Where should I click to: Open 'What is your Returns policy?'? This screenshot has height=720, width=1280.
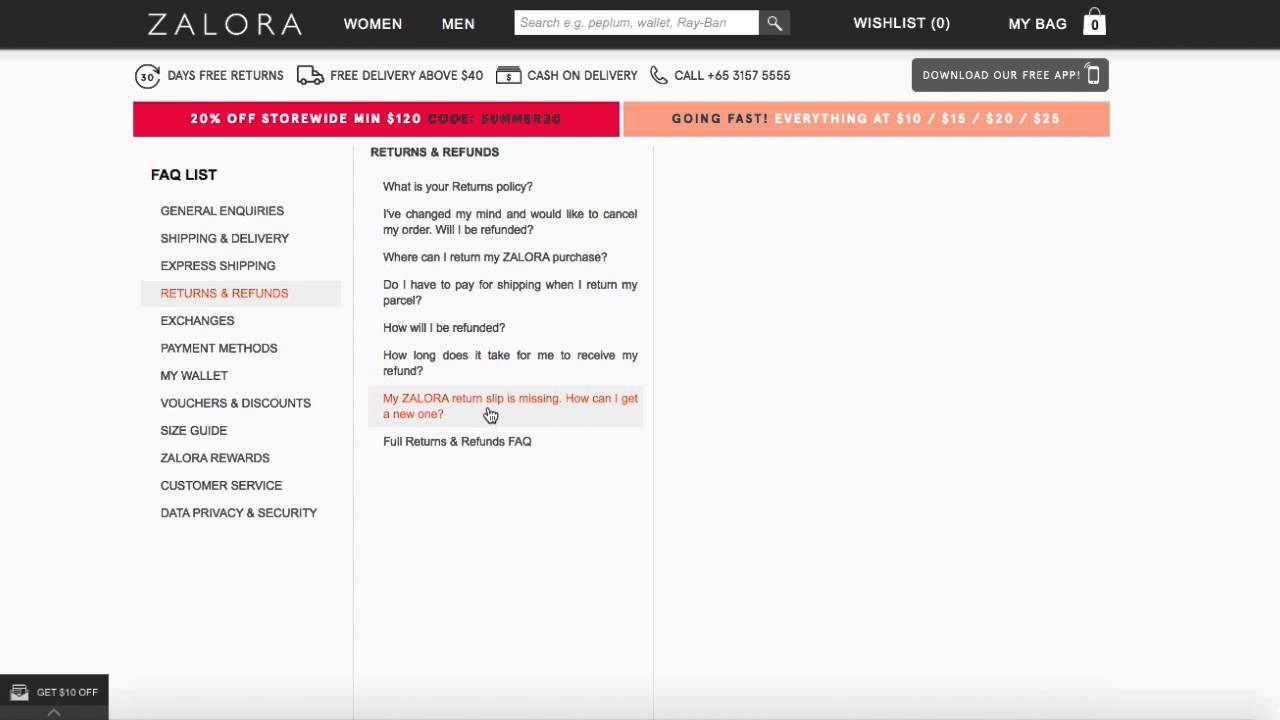tap(457, 187)
